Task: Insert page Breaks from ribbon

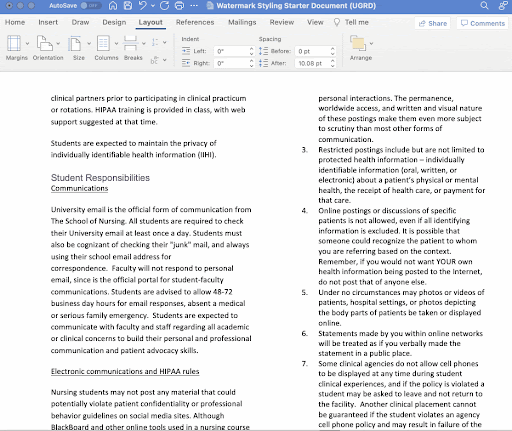Action: [133, 48]
